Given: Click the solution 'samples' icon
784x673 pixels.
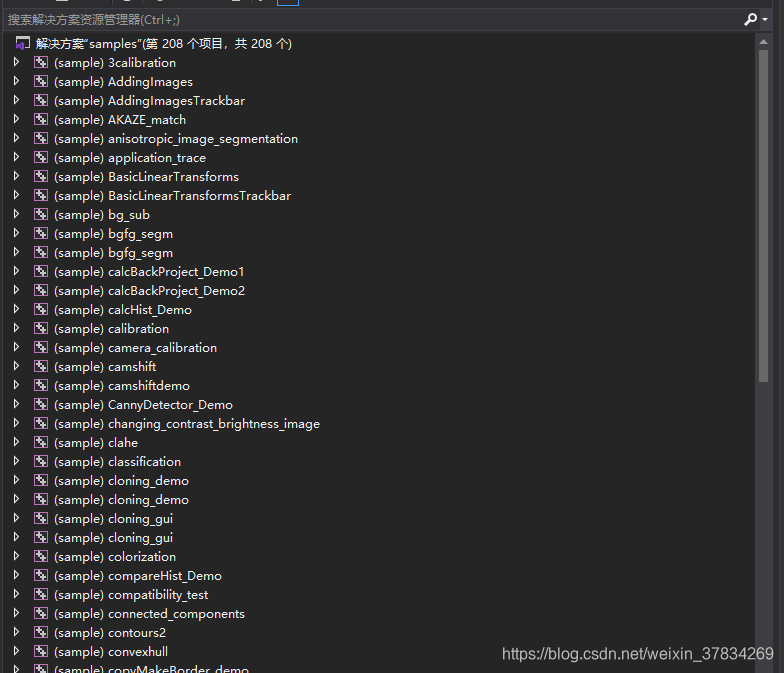Looking at the screenshot, I should pyautogui.click(x=22, y=44).
